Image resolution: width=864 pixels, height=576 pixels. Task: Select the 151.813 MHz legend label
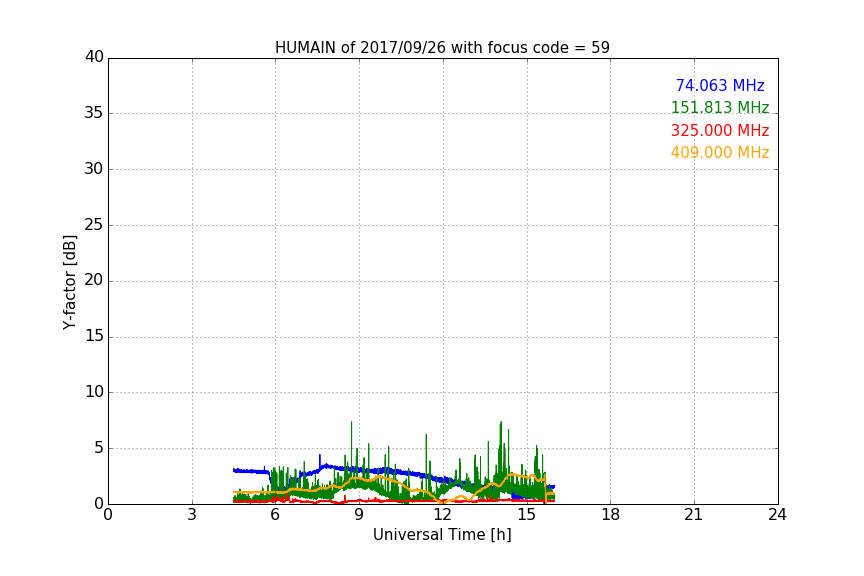tap(720, 107)
